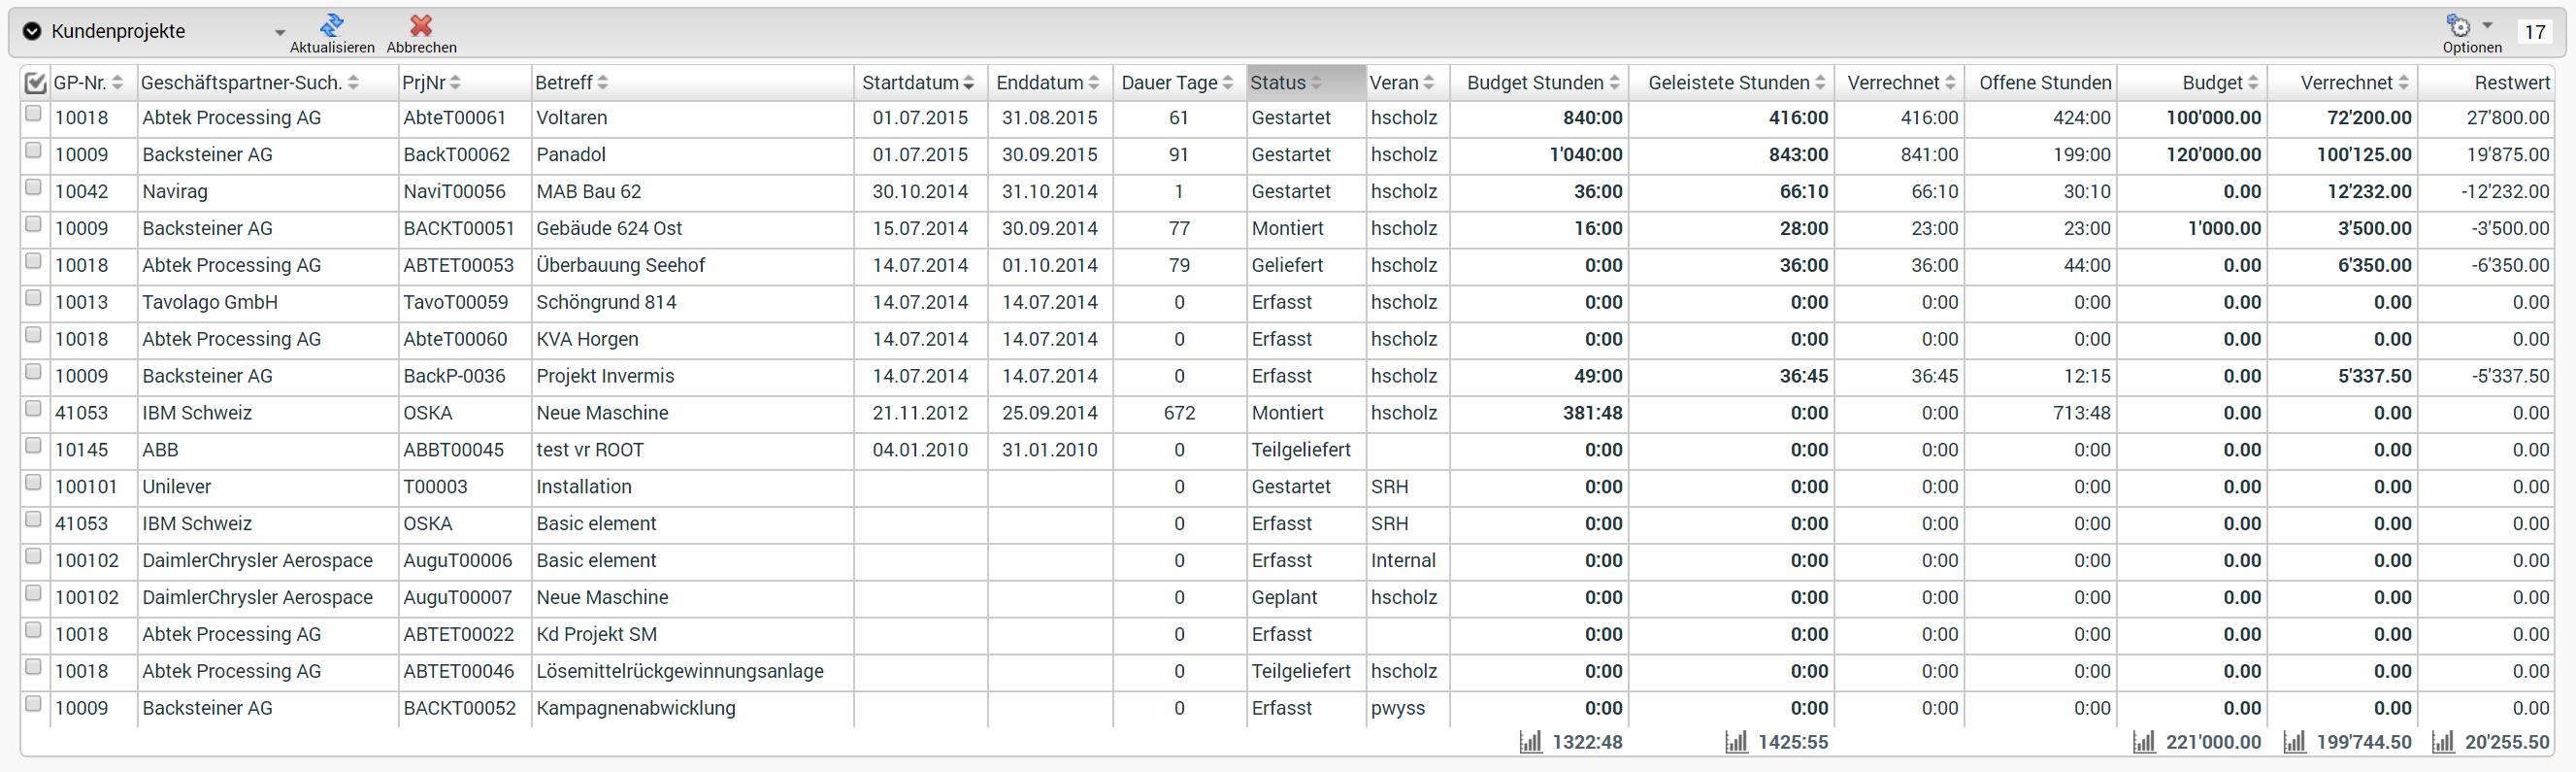Click the Verrechnet value 5'337.50

2374,376
